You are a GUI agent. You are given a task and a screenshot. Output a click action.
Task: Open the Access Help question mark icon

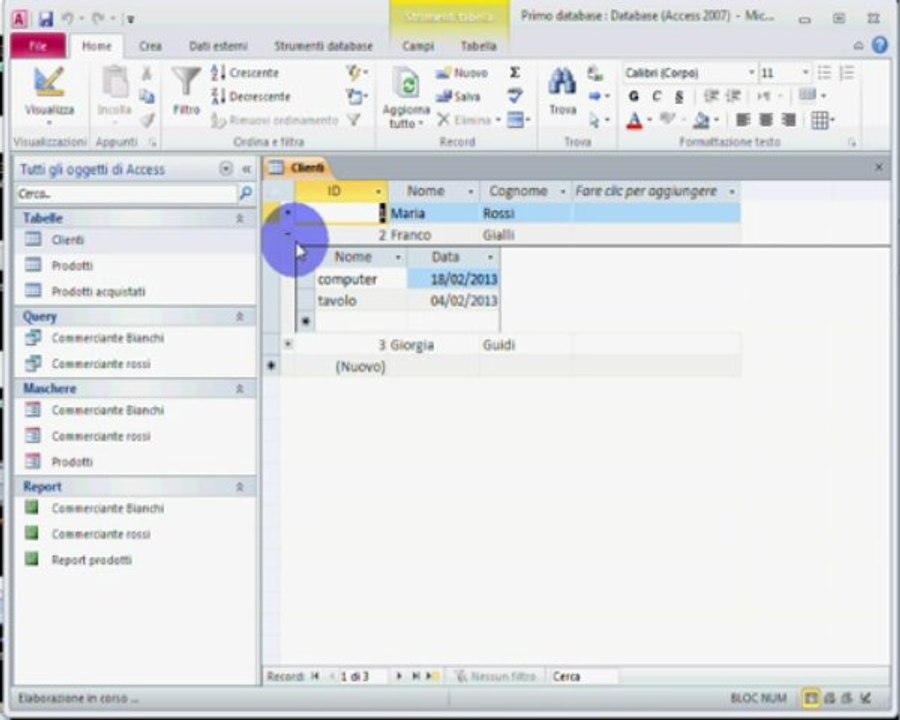(879, 45)
